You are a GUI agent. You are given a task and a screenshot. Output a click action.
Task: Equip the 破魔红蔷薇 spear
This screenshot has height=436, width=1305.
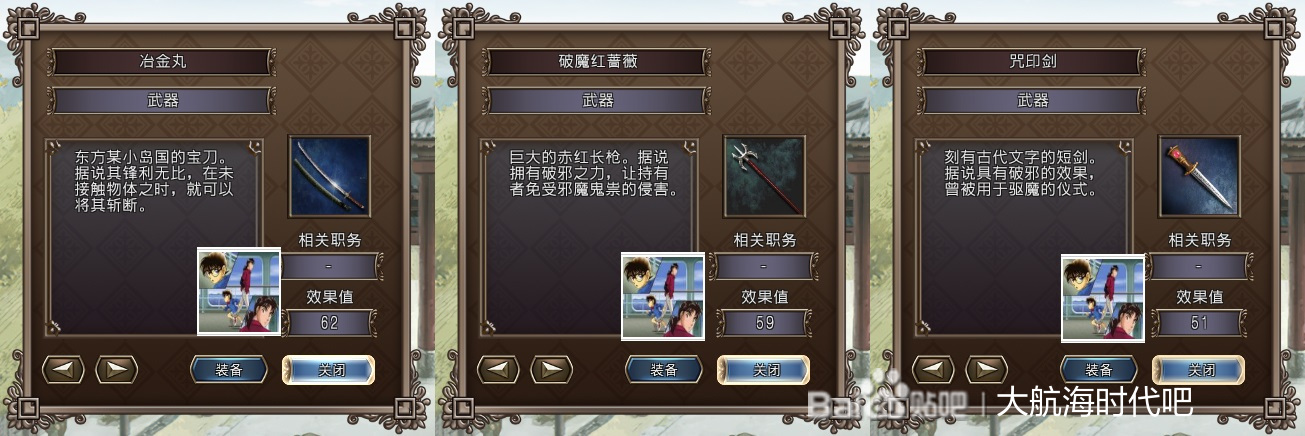[664, 369]
